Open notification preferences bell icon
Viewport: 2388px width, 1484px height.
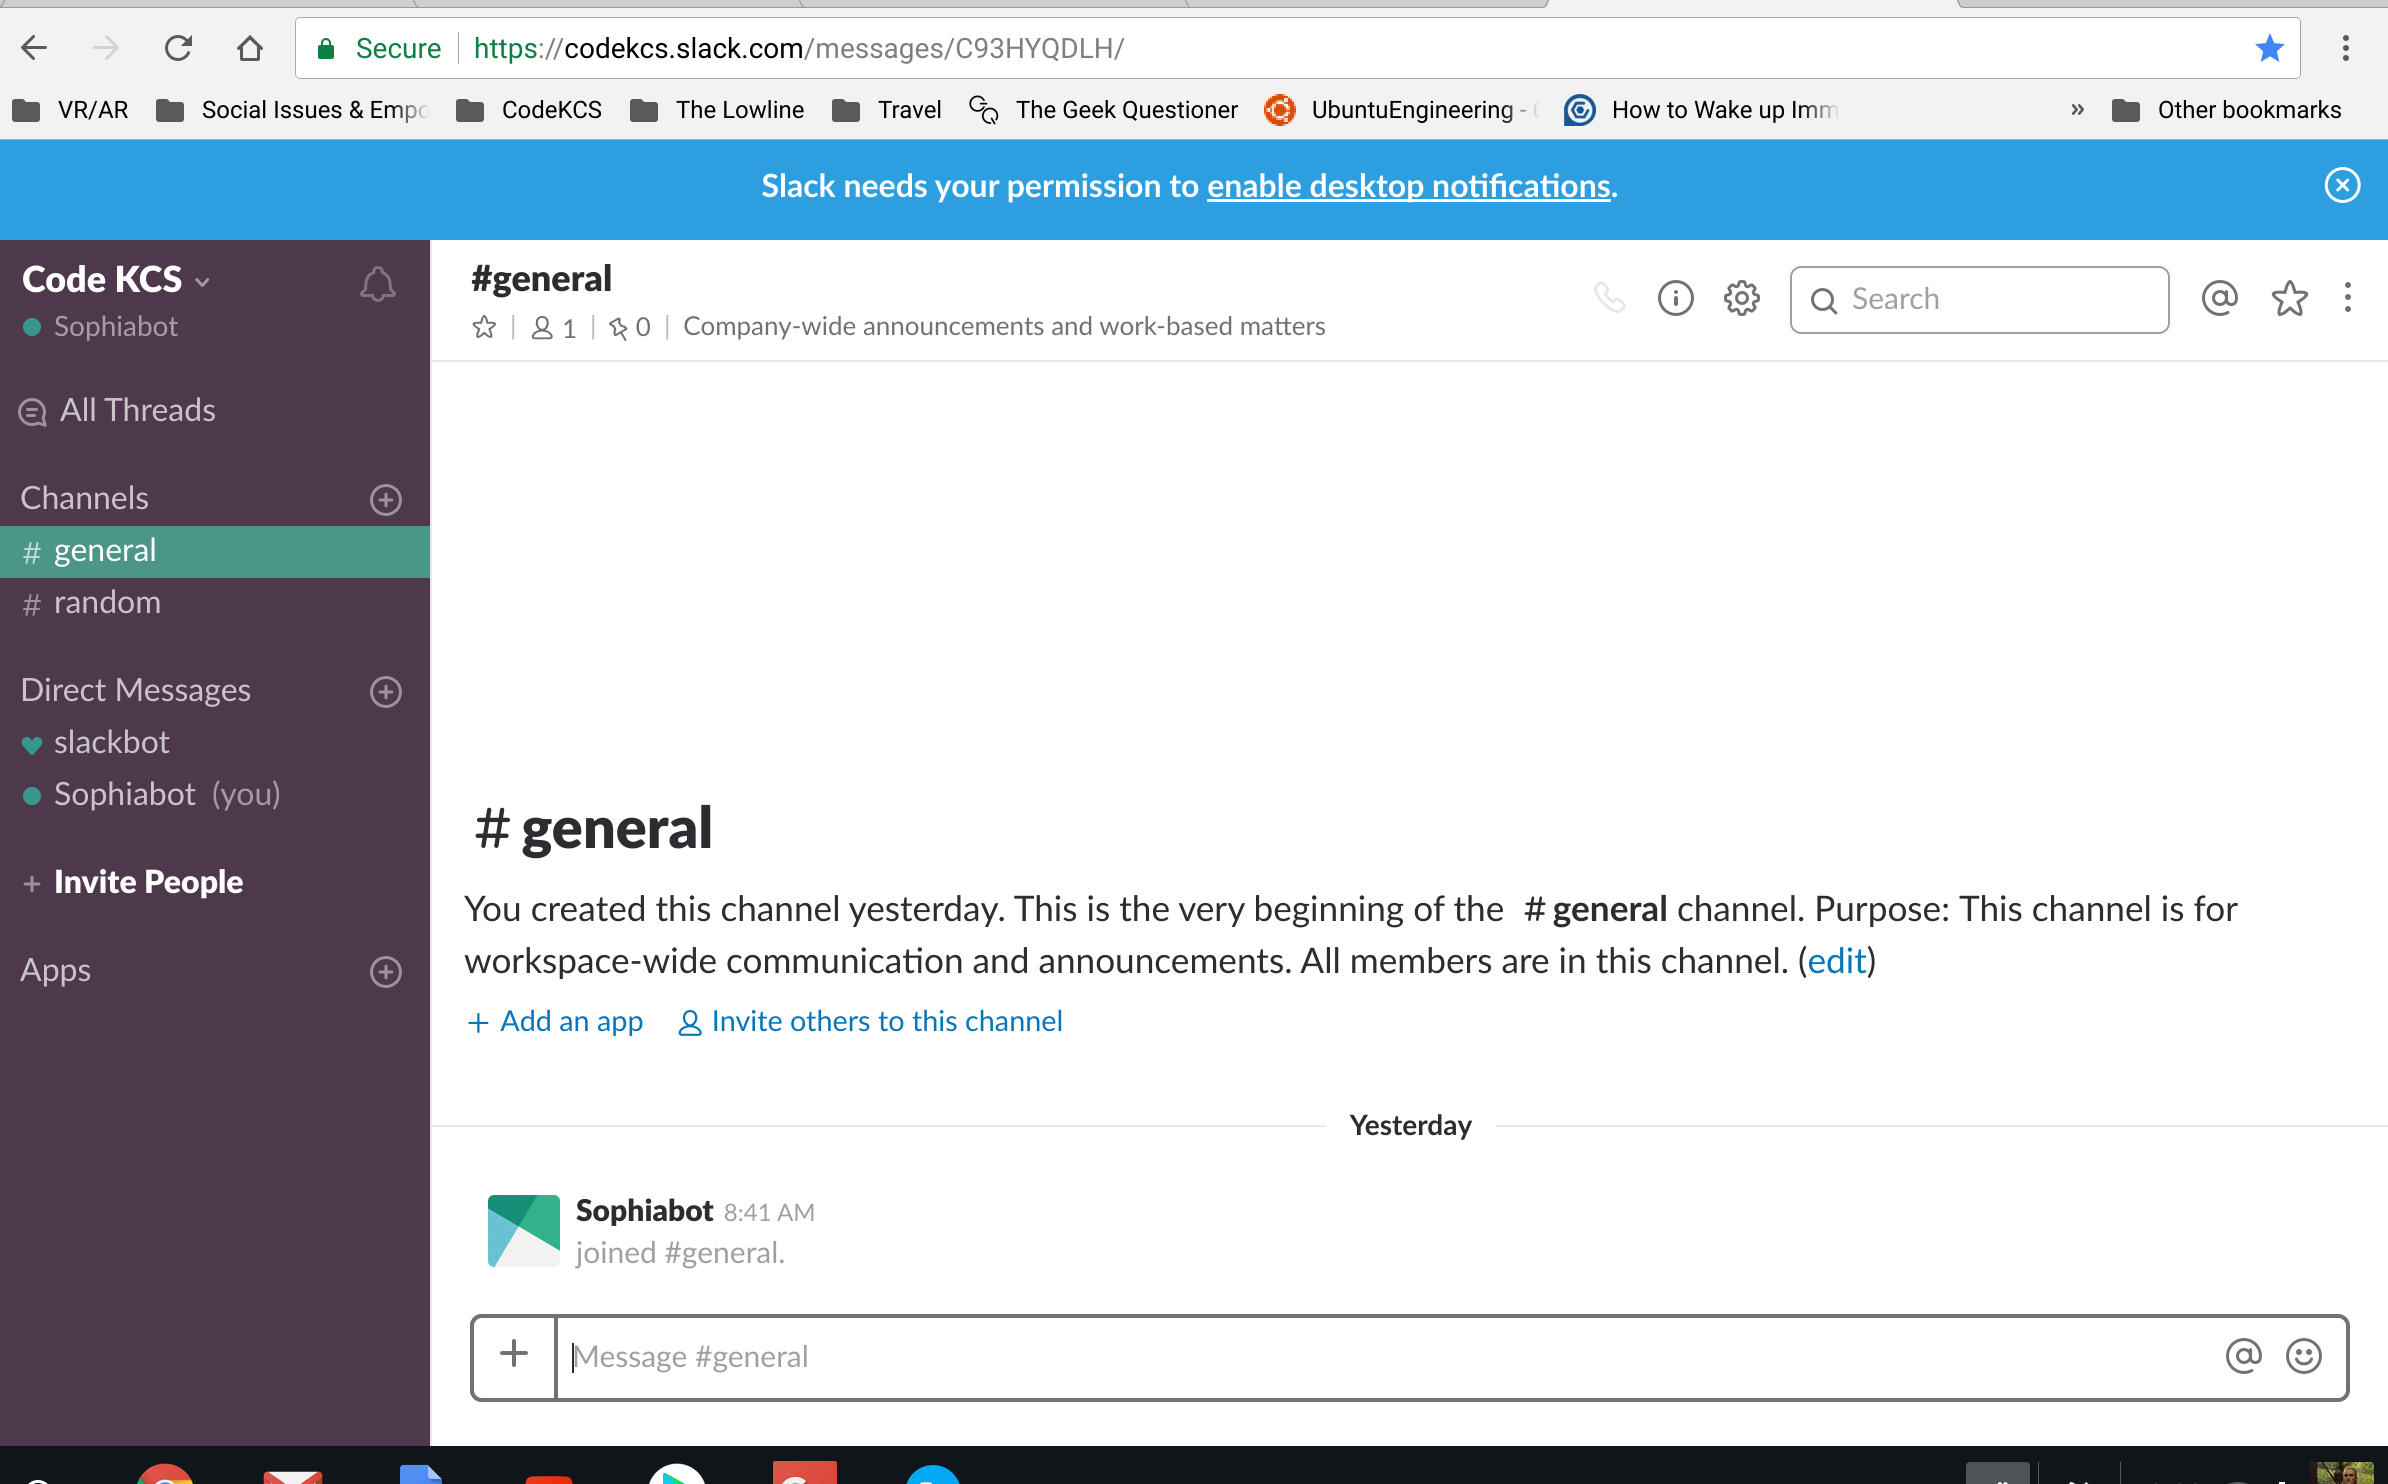point(377,284)
